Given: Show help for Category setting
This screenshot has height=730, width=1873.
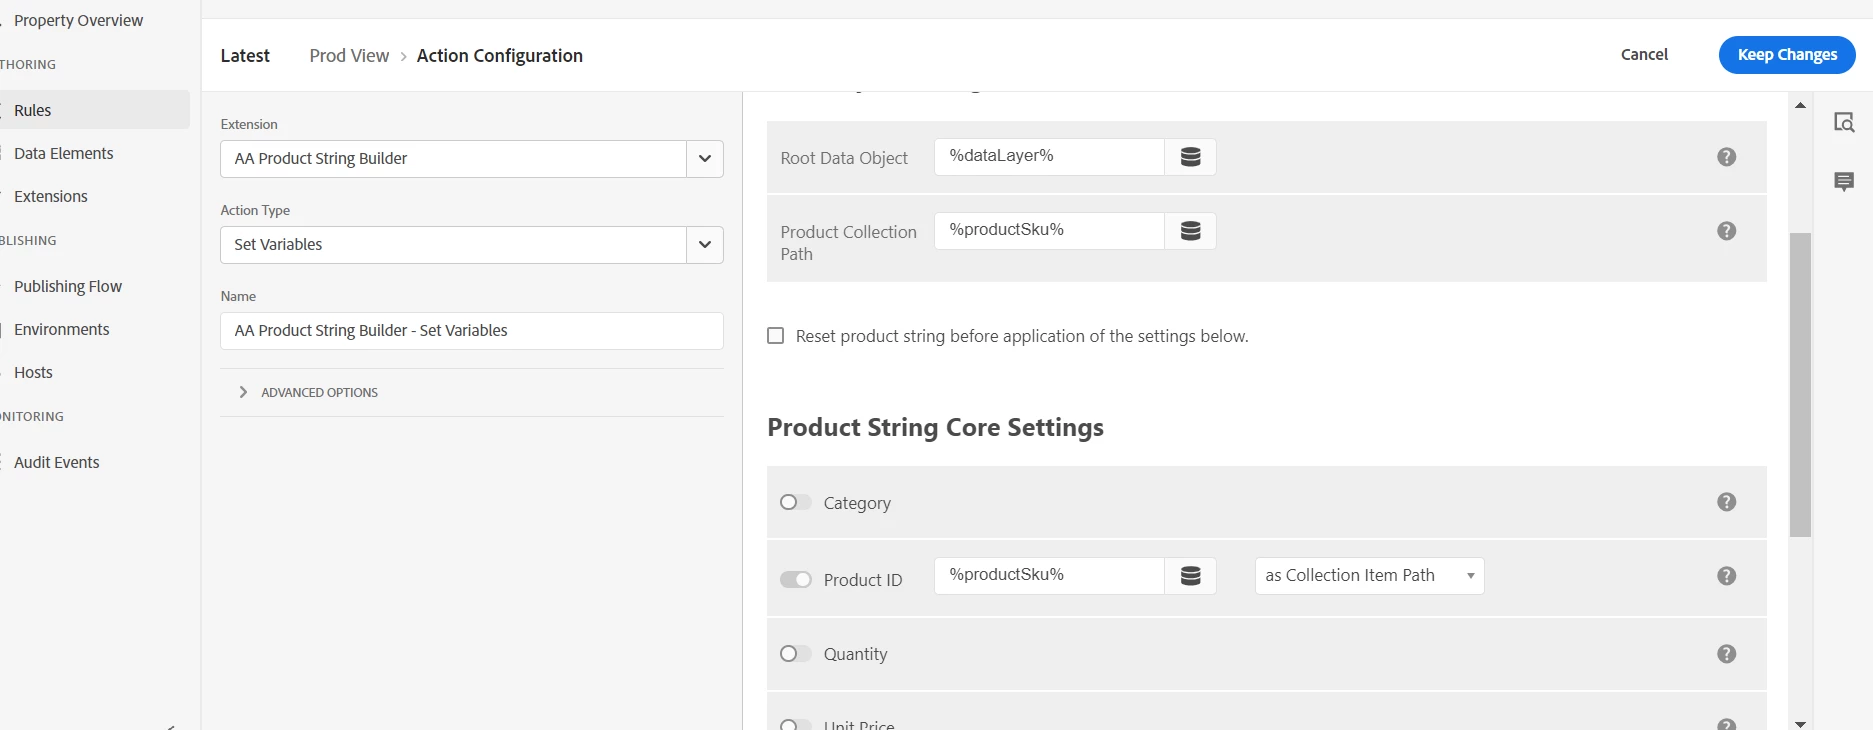Looking at the screenshot, I should click(x=1726, y=502).
